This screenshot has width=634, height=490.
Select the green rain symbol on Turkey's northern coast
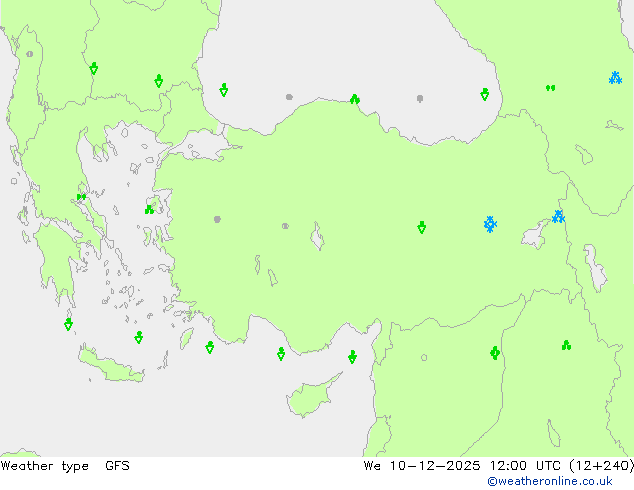click(x=355, y=99)
